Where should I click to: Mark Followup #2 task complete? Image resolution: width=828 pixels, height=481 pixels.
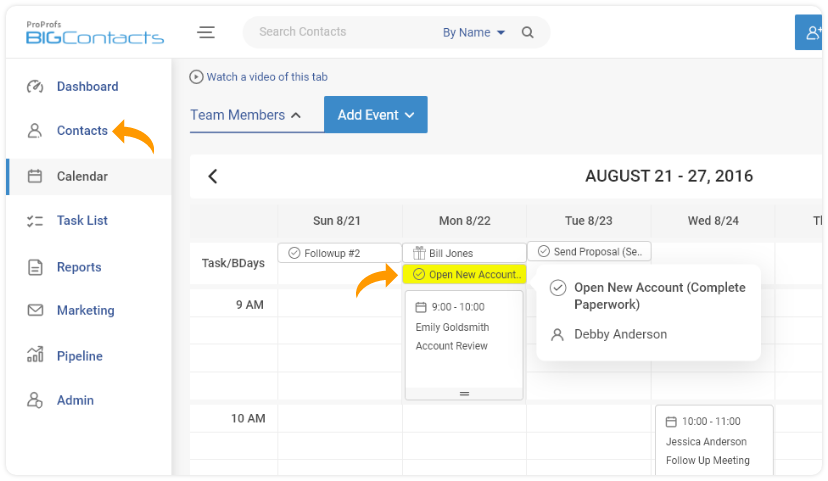click(x=294, y=253)
